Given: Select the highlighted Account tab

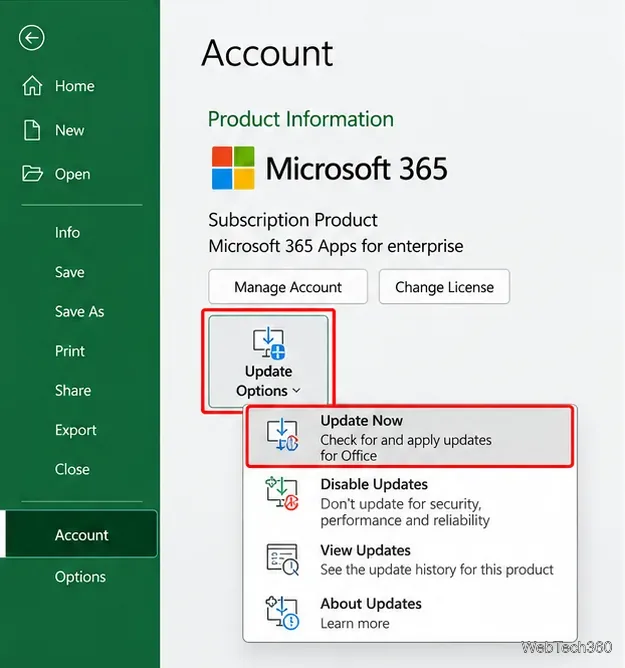Looking at the screenshot, I should pos(81,534).
